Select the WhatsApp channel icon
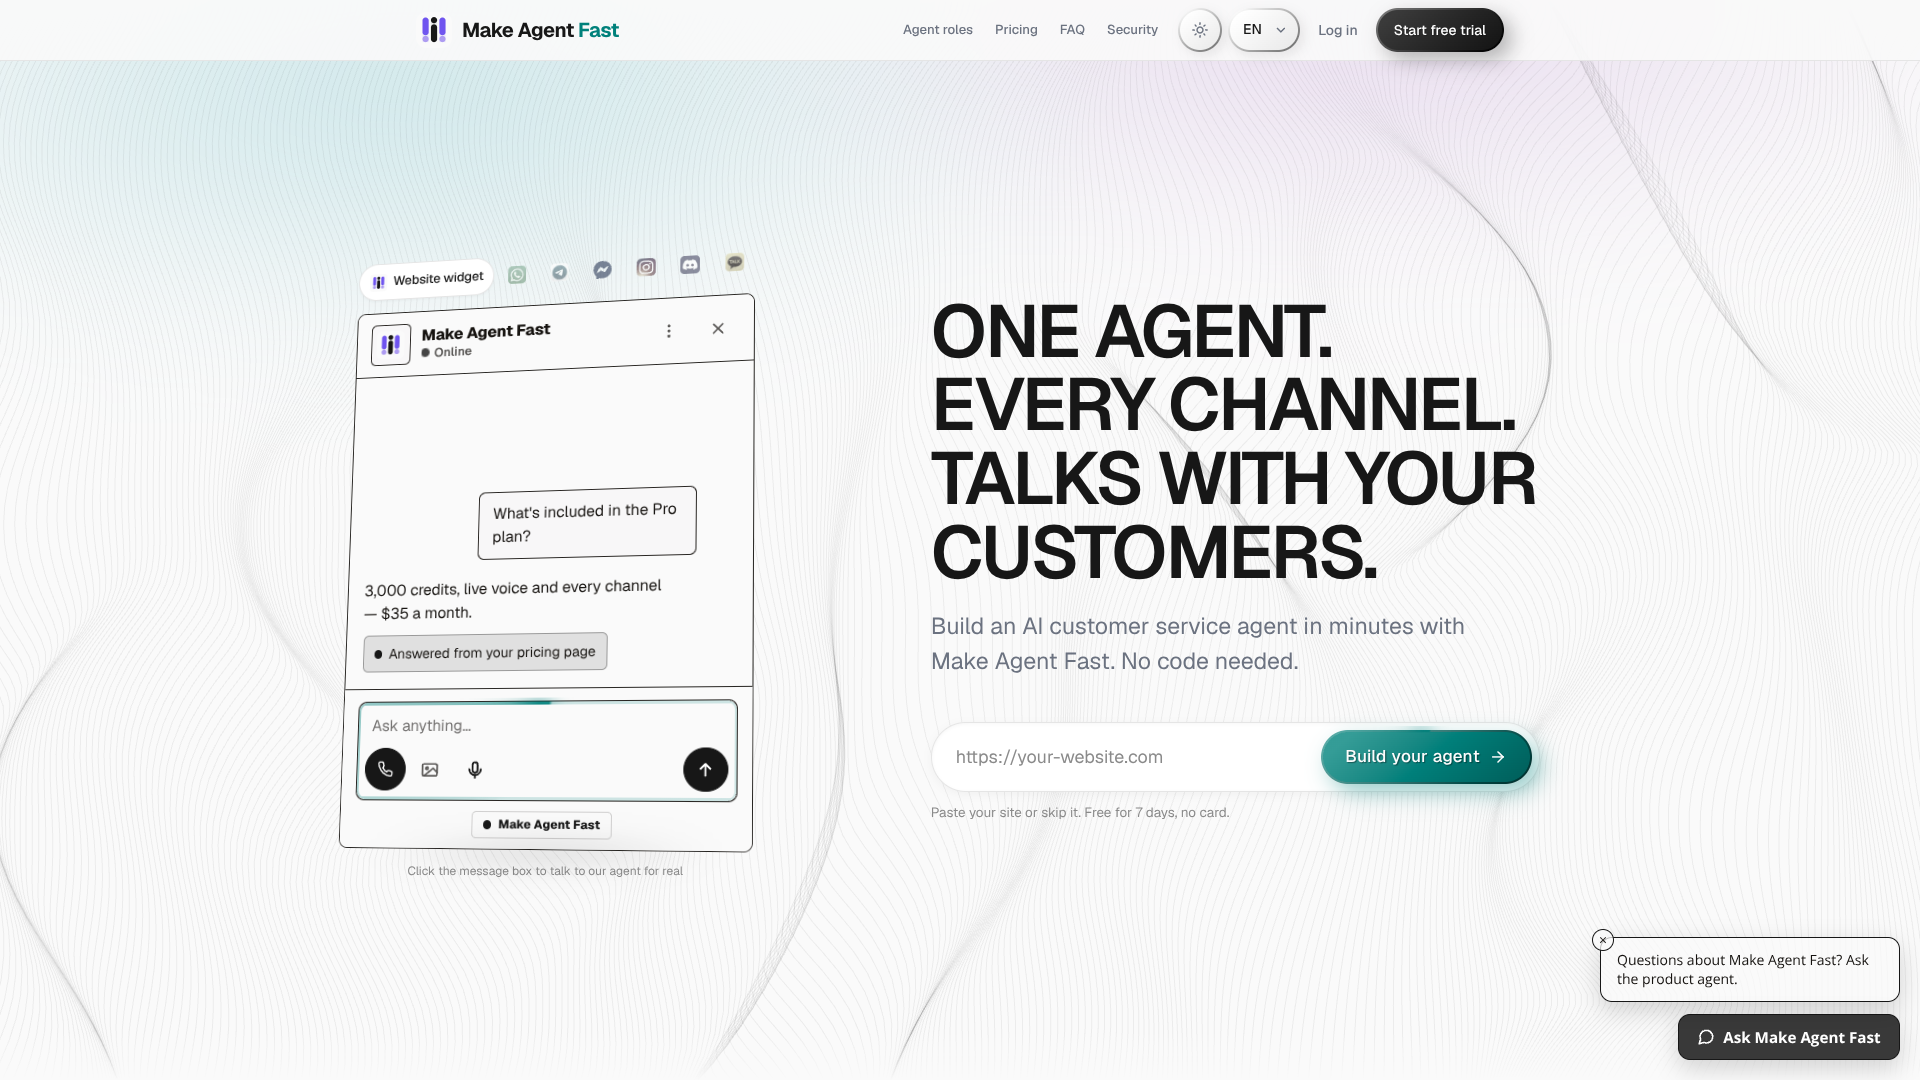Viewport: 1920px width, 1080px height. (x=517, y=275)
